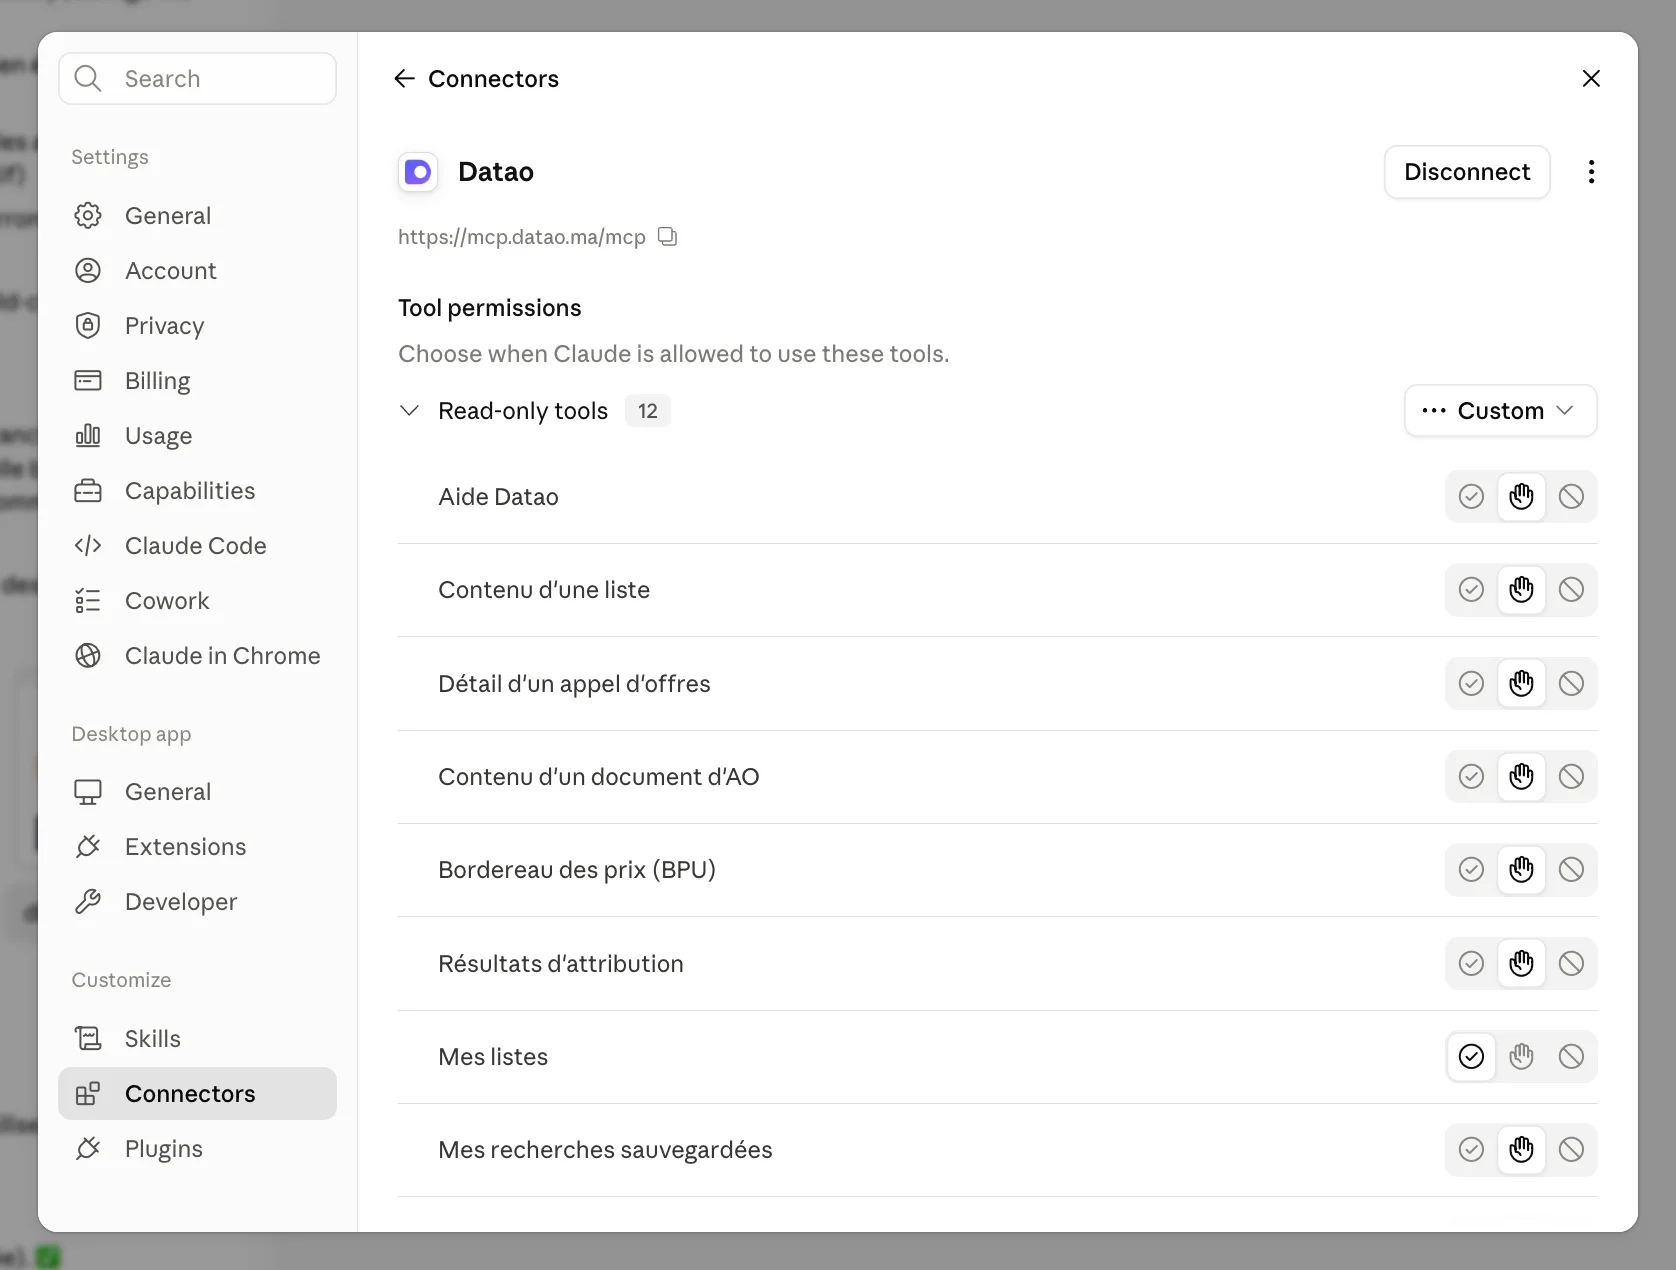1676x1270 pixels.
Task: Click the Résultats d'attribution label
Action: tap(561, 964)
